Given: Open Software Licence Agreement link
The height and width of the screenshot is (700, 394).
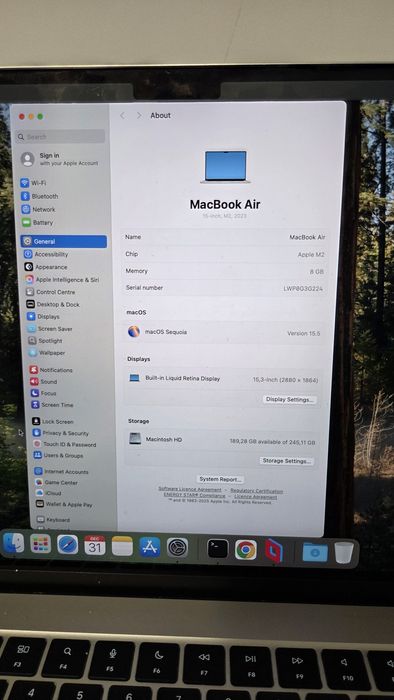Looking at the screenshot, I should point(190,490).
